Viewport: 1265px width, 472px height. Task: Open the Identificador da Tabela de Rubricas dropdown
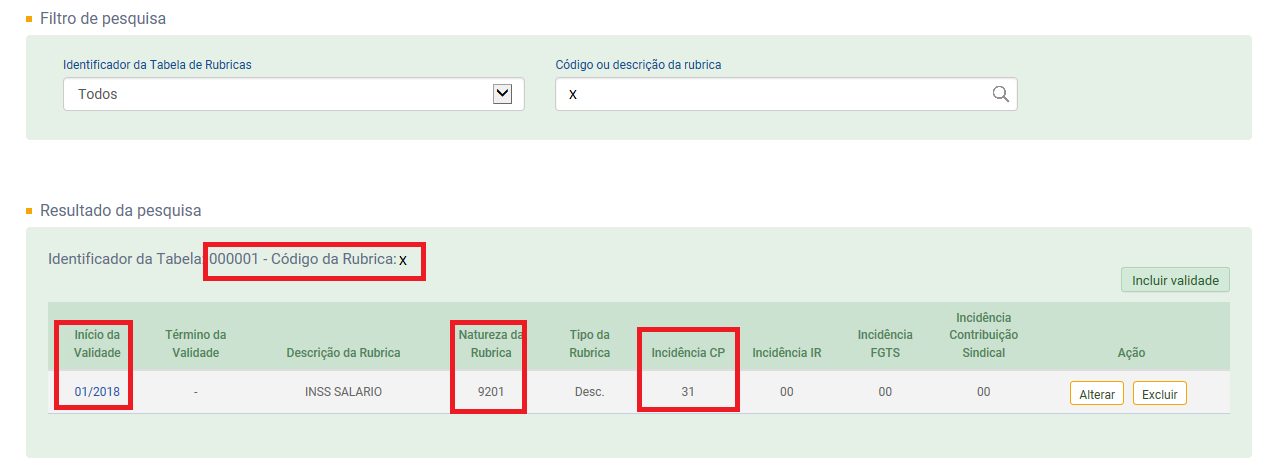[x=294, y=94]
